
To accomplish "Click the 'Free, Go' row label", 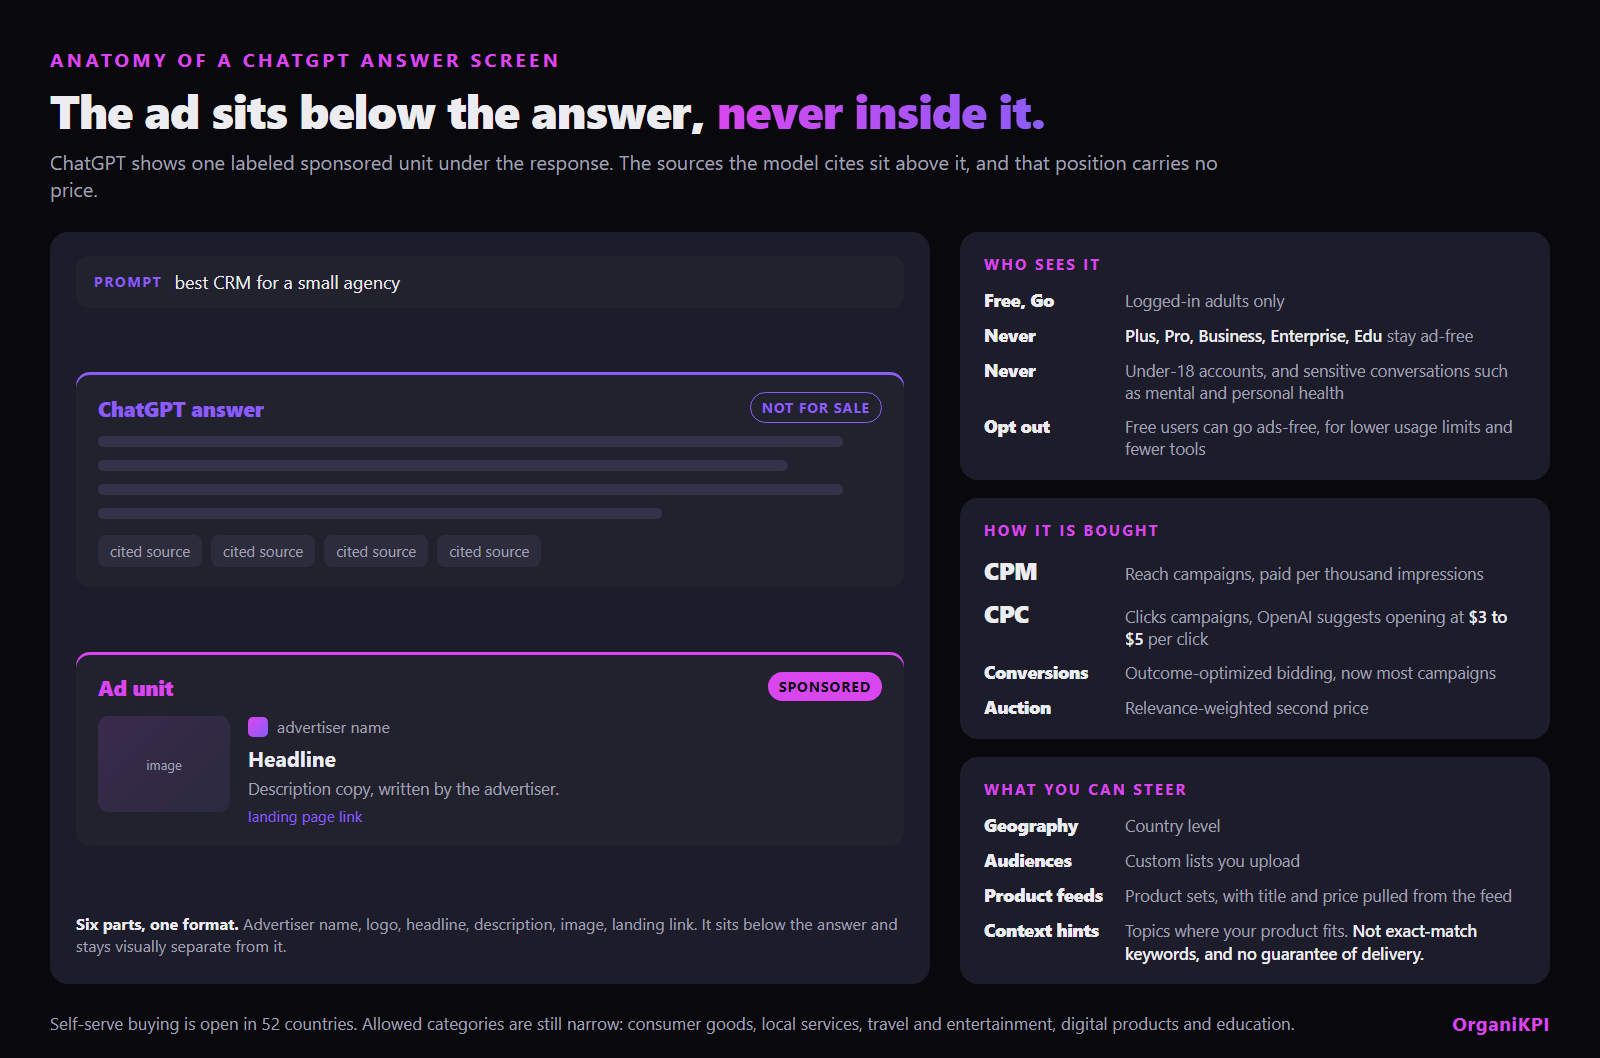I will (1019, 301).
